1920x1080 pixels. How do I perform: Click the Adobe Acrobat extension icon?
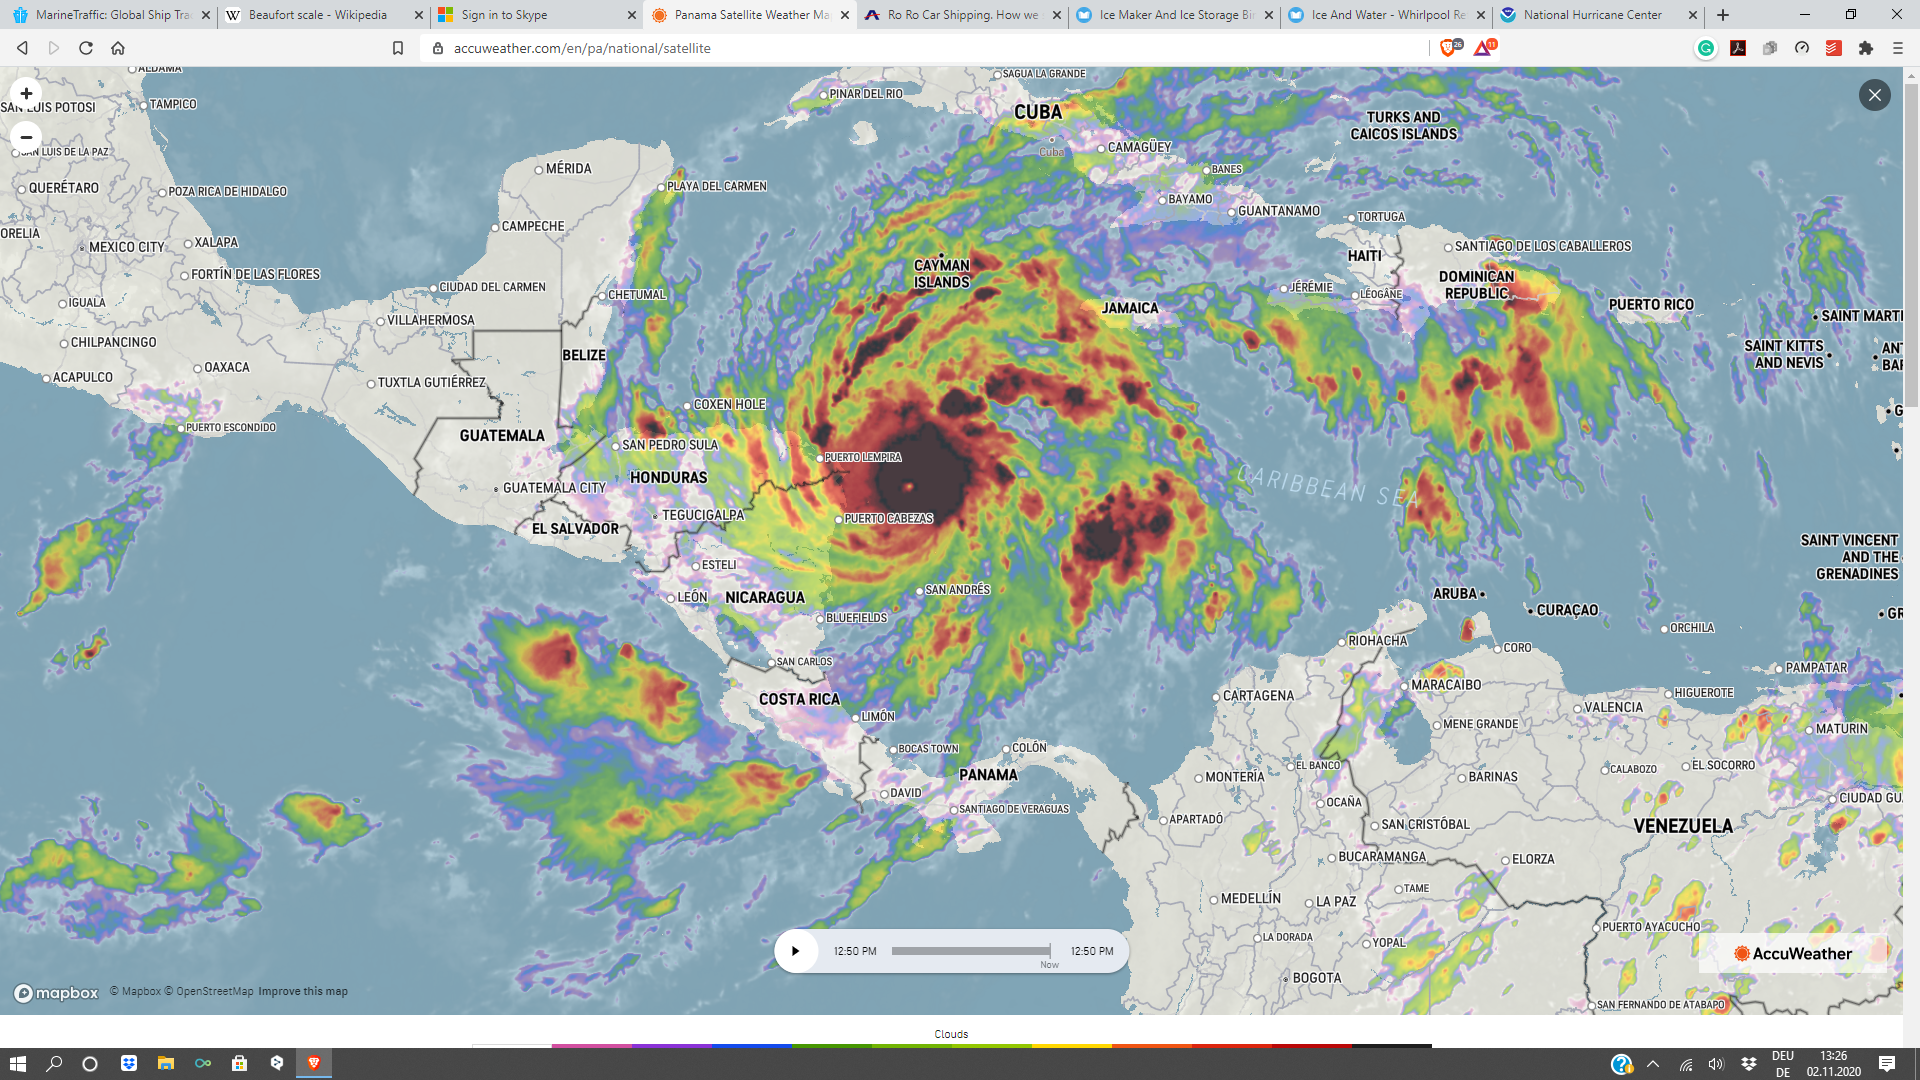1738,48
